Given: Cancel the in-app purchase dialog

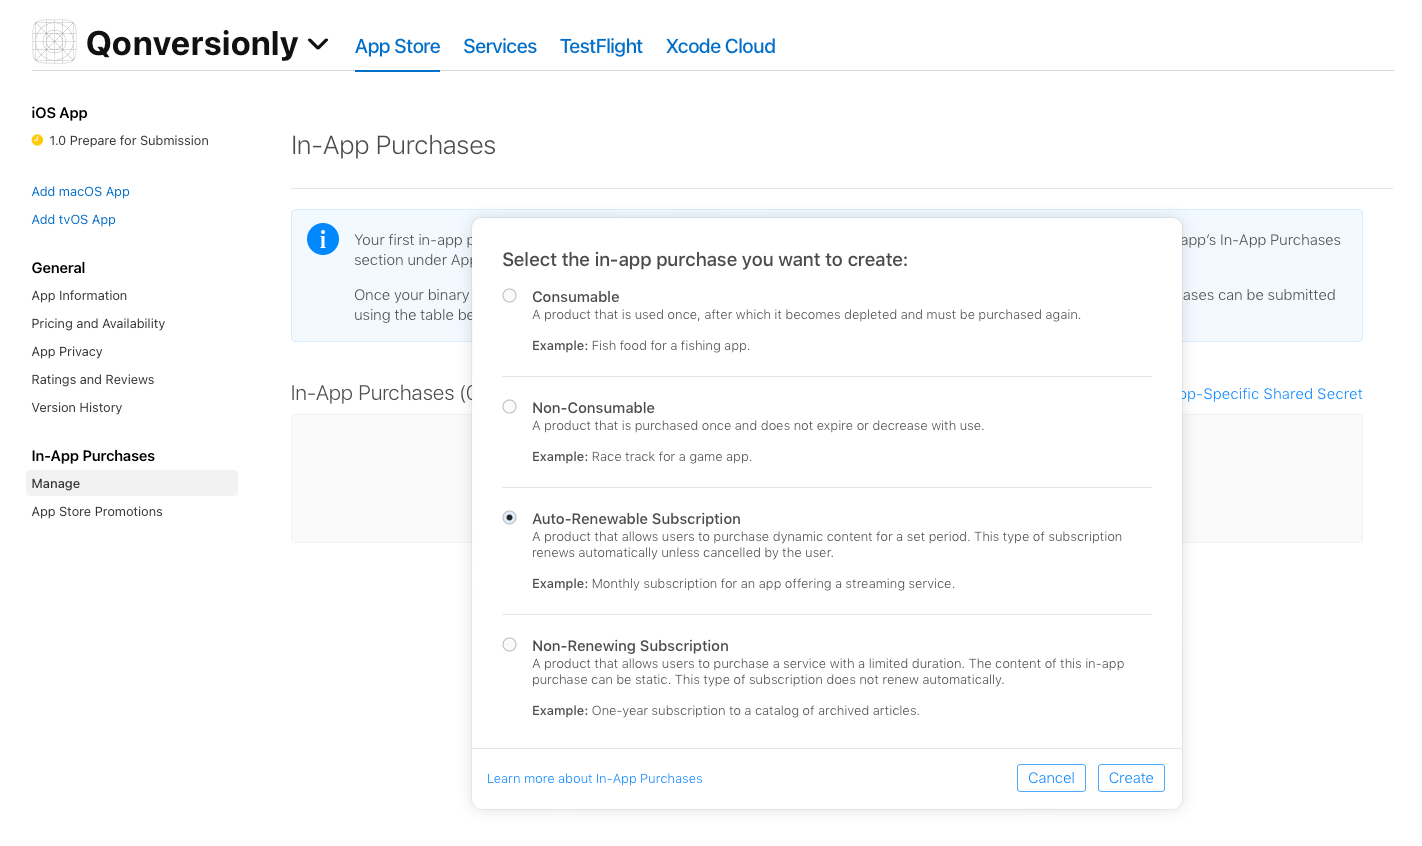Looking at the screenshot, I should click(1051, 778).
